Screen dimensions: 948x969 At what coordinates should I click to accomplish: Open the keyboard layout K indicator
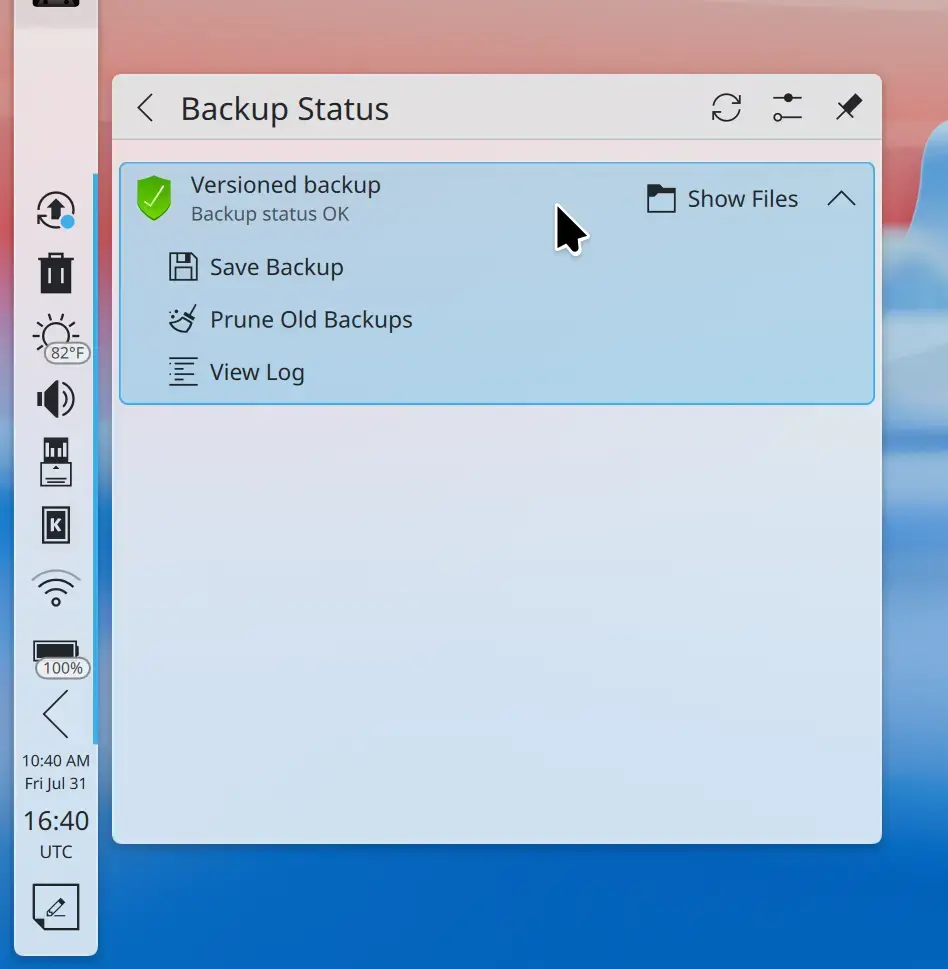pyautogui.click(x=56, y=525)
